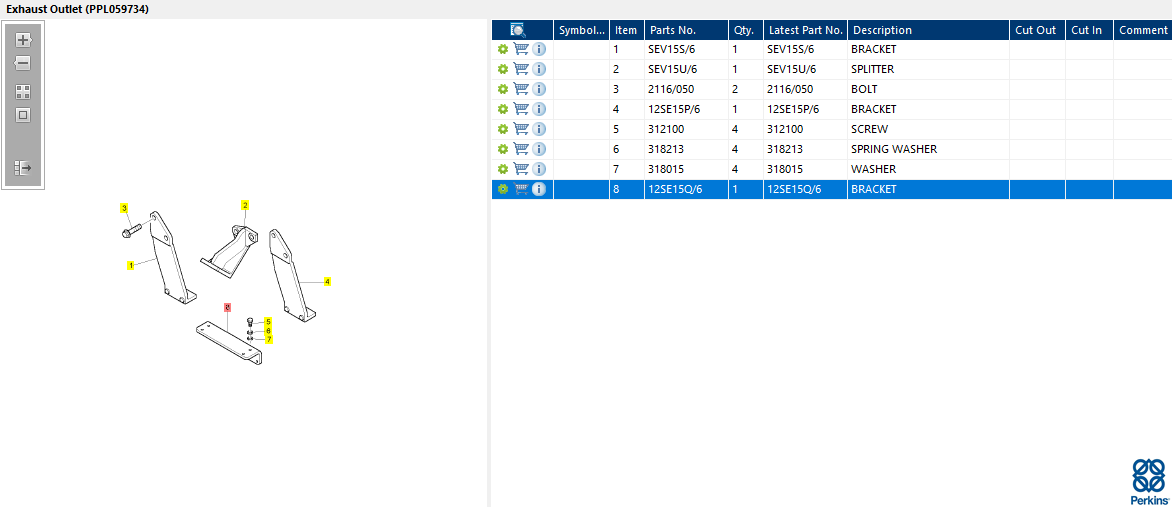Add 12SE15Q/6 bracket to cart
The height and width of the screenshot is (507, 1172).
pyautogui.click(x=521, y=189)
